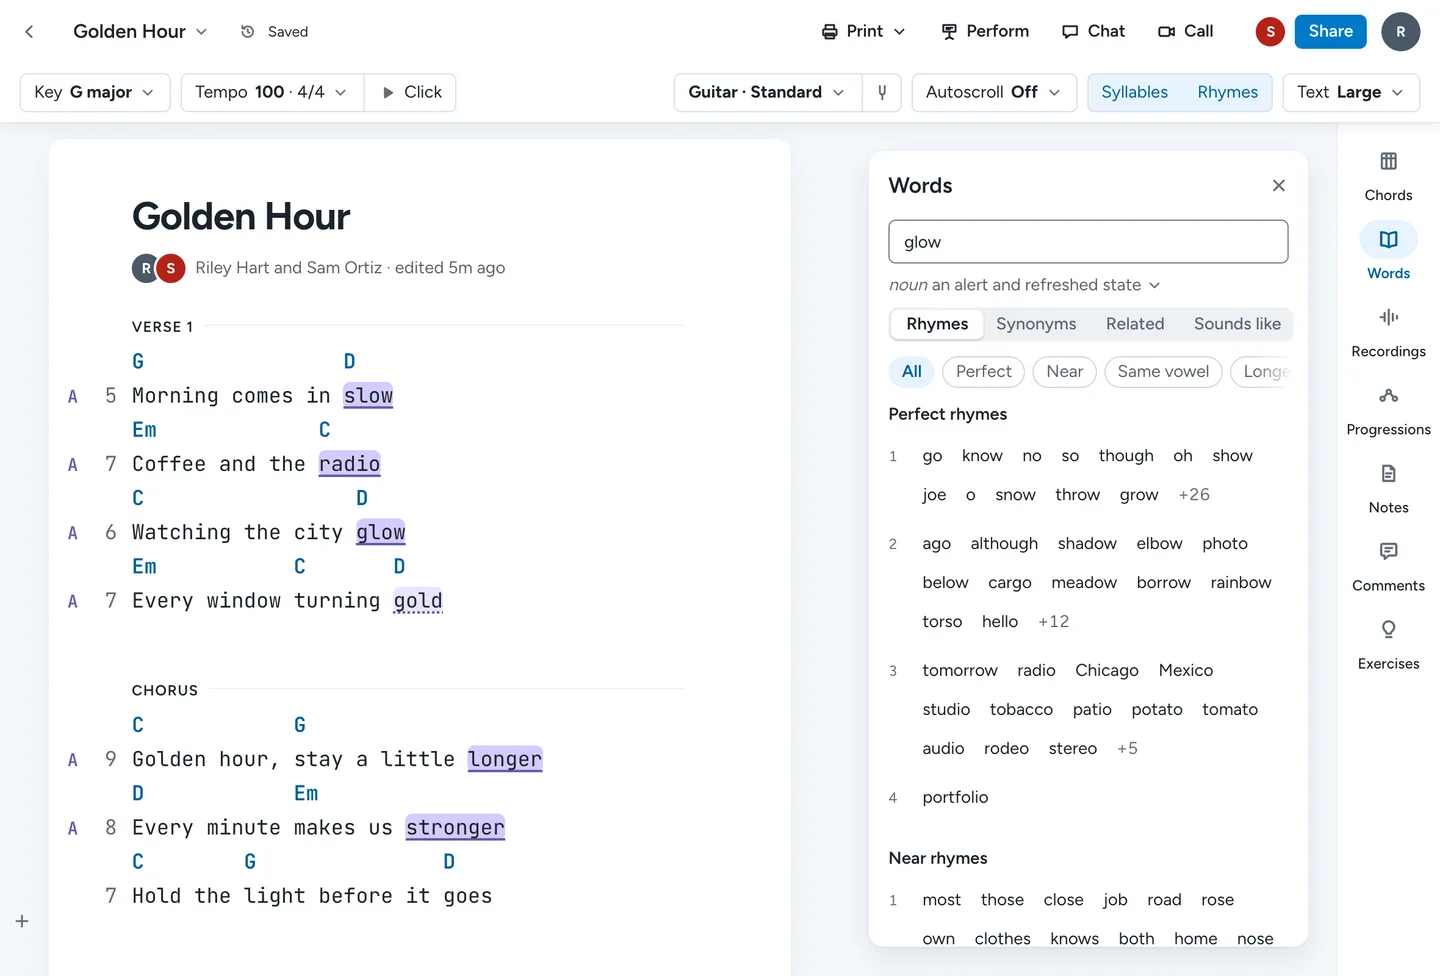This screenshot has height=976, width=1440.
Task: Open the version history clock icon
Action: coord(248,32)
